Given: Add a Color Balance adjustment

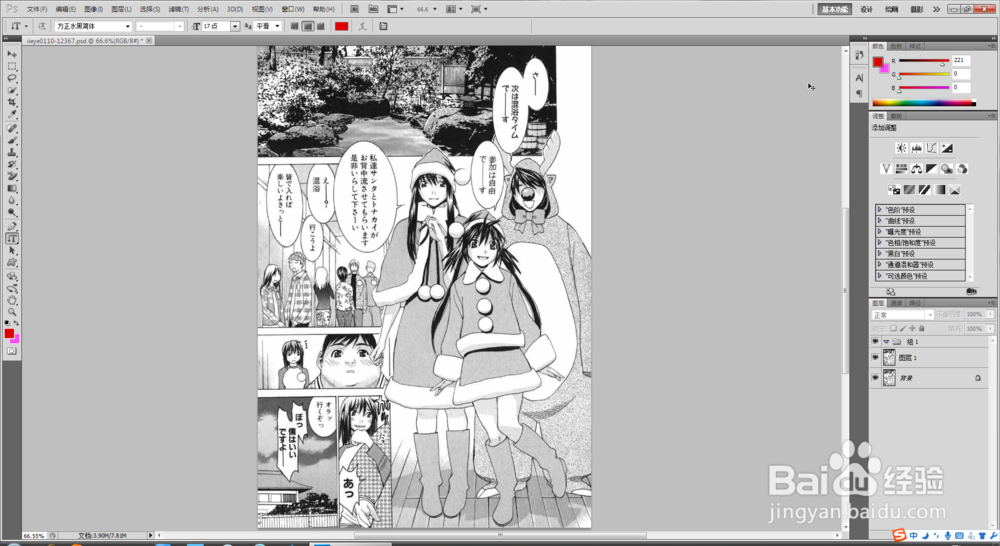Looking at the screenshot, I should pos(916,169).
